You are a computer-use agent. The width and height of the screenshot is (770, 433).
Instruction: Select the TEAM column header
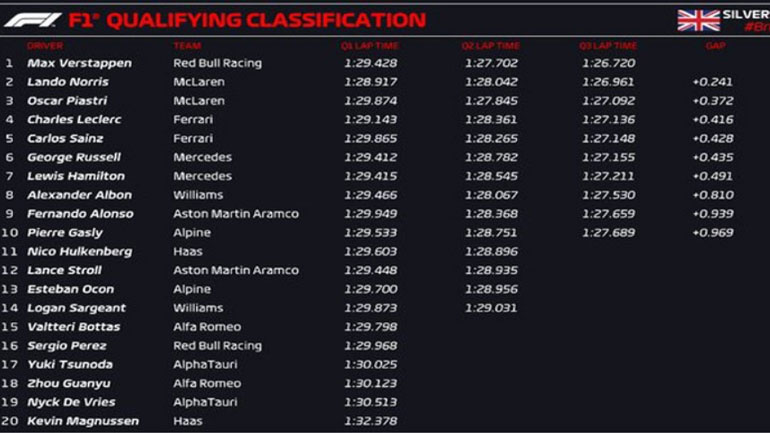[x=187, y=46]
